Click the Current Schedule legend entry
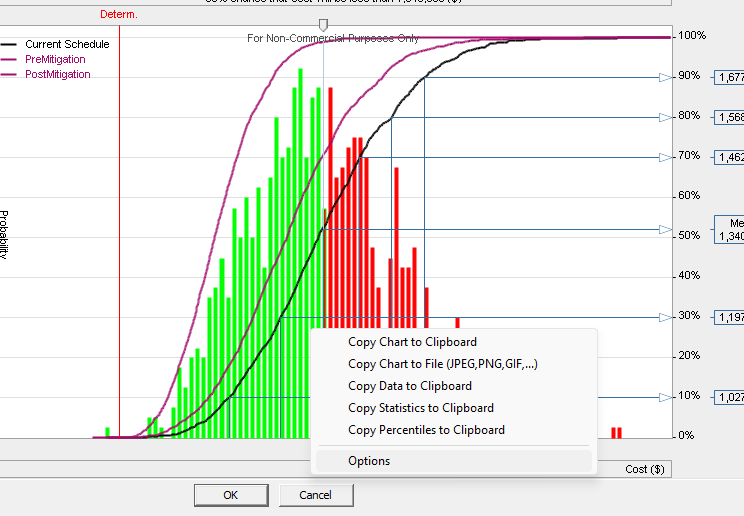Image resolution: width=744 pixels, height=516 pixels. (x=66, y=45)
